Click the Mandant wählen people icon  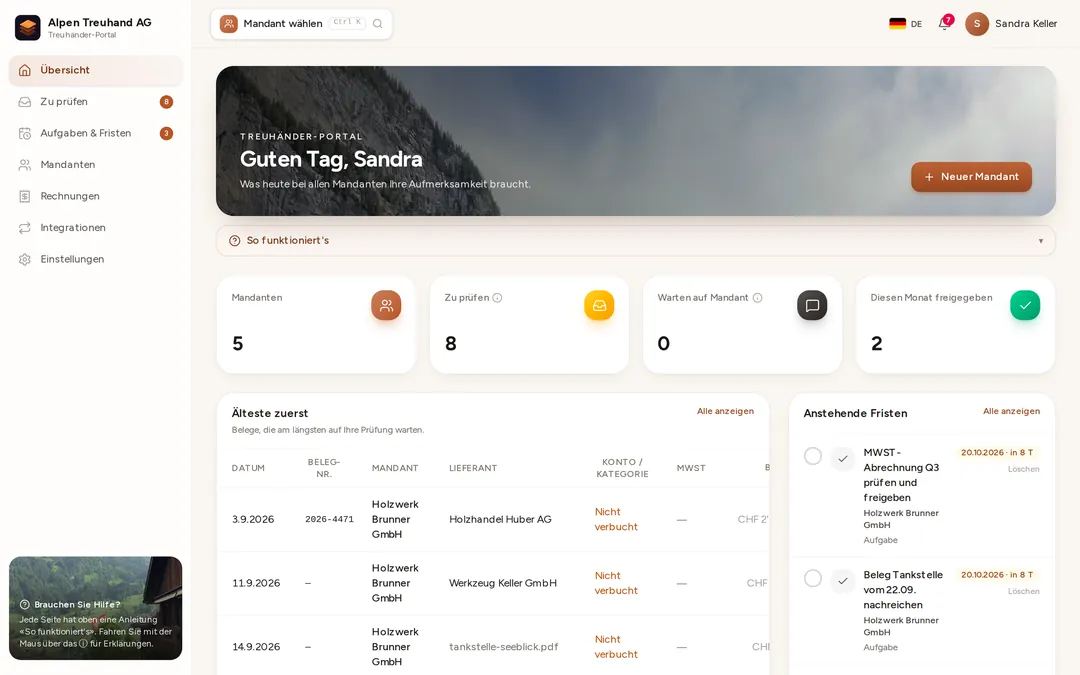coord(229,23)
